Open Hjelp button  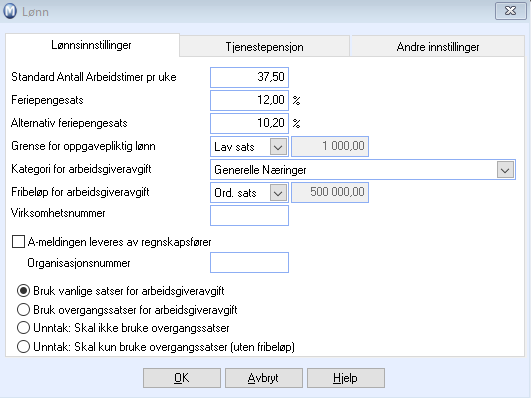tap(346, 378)
